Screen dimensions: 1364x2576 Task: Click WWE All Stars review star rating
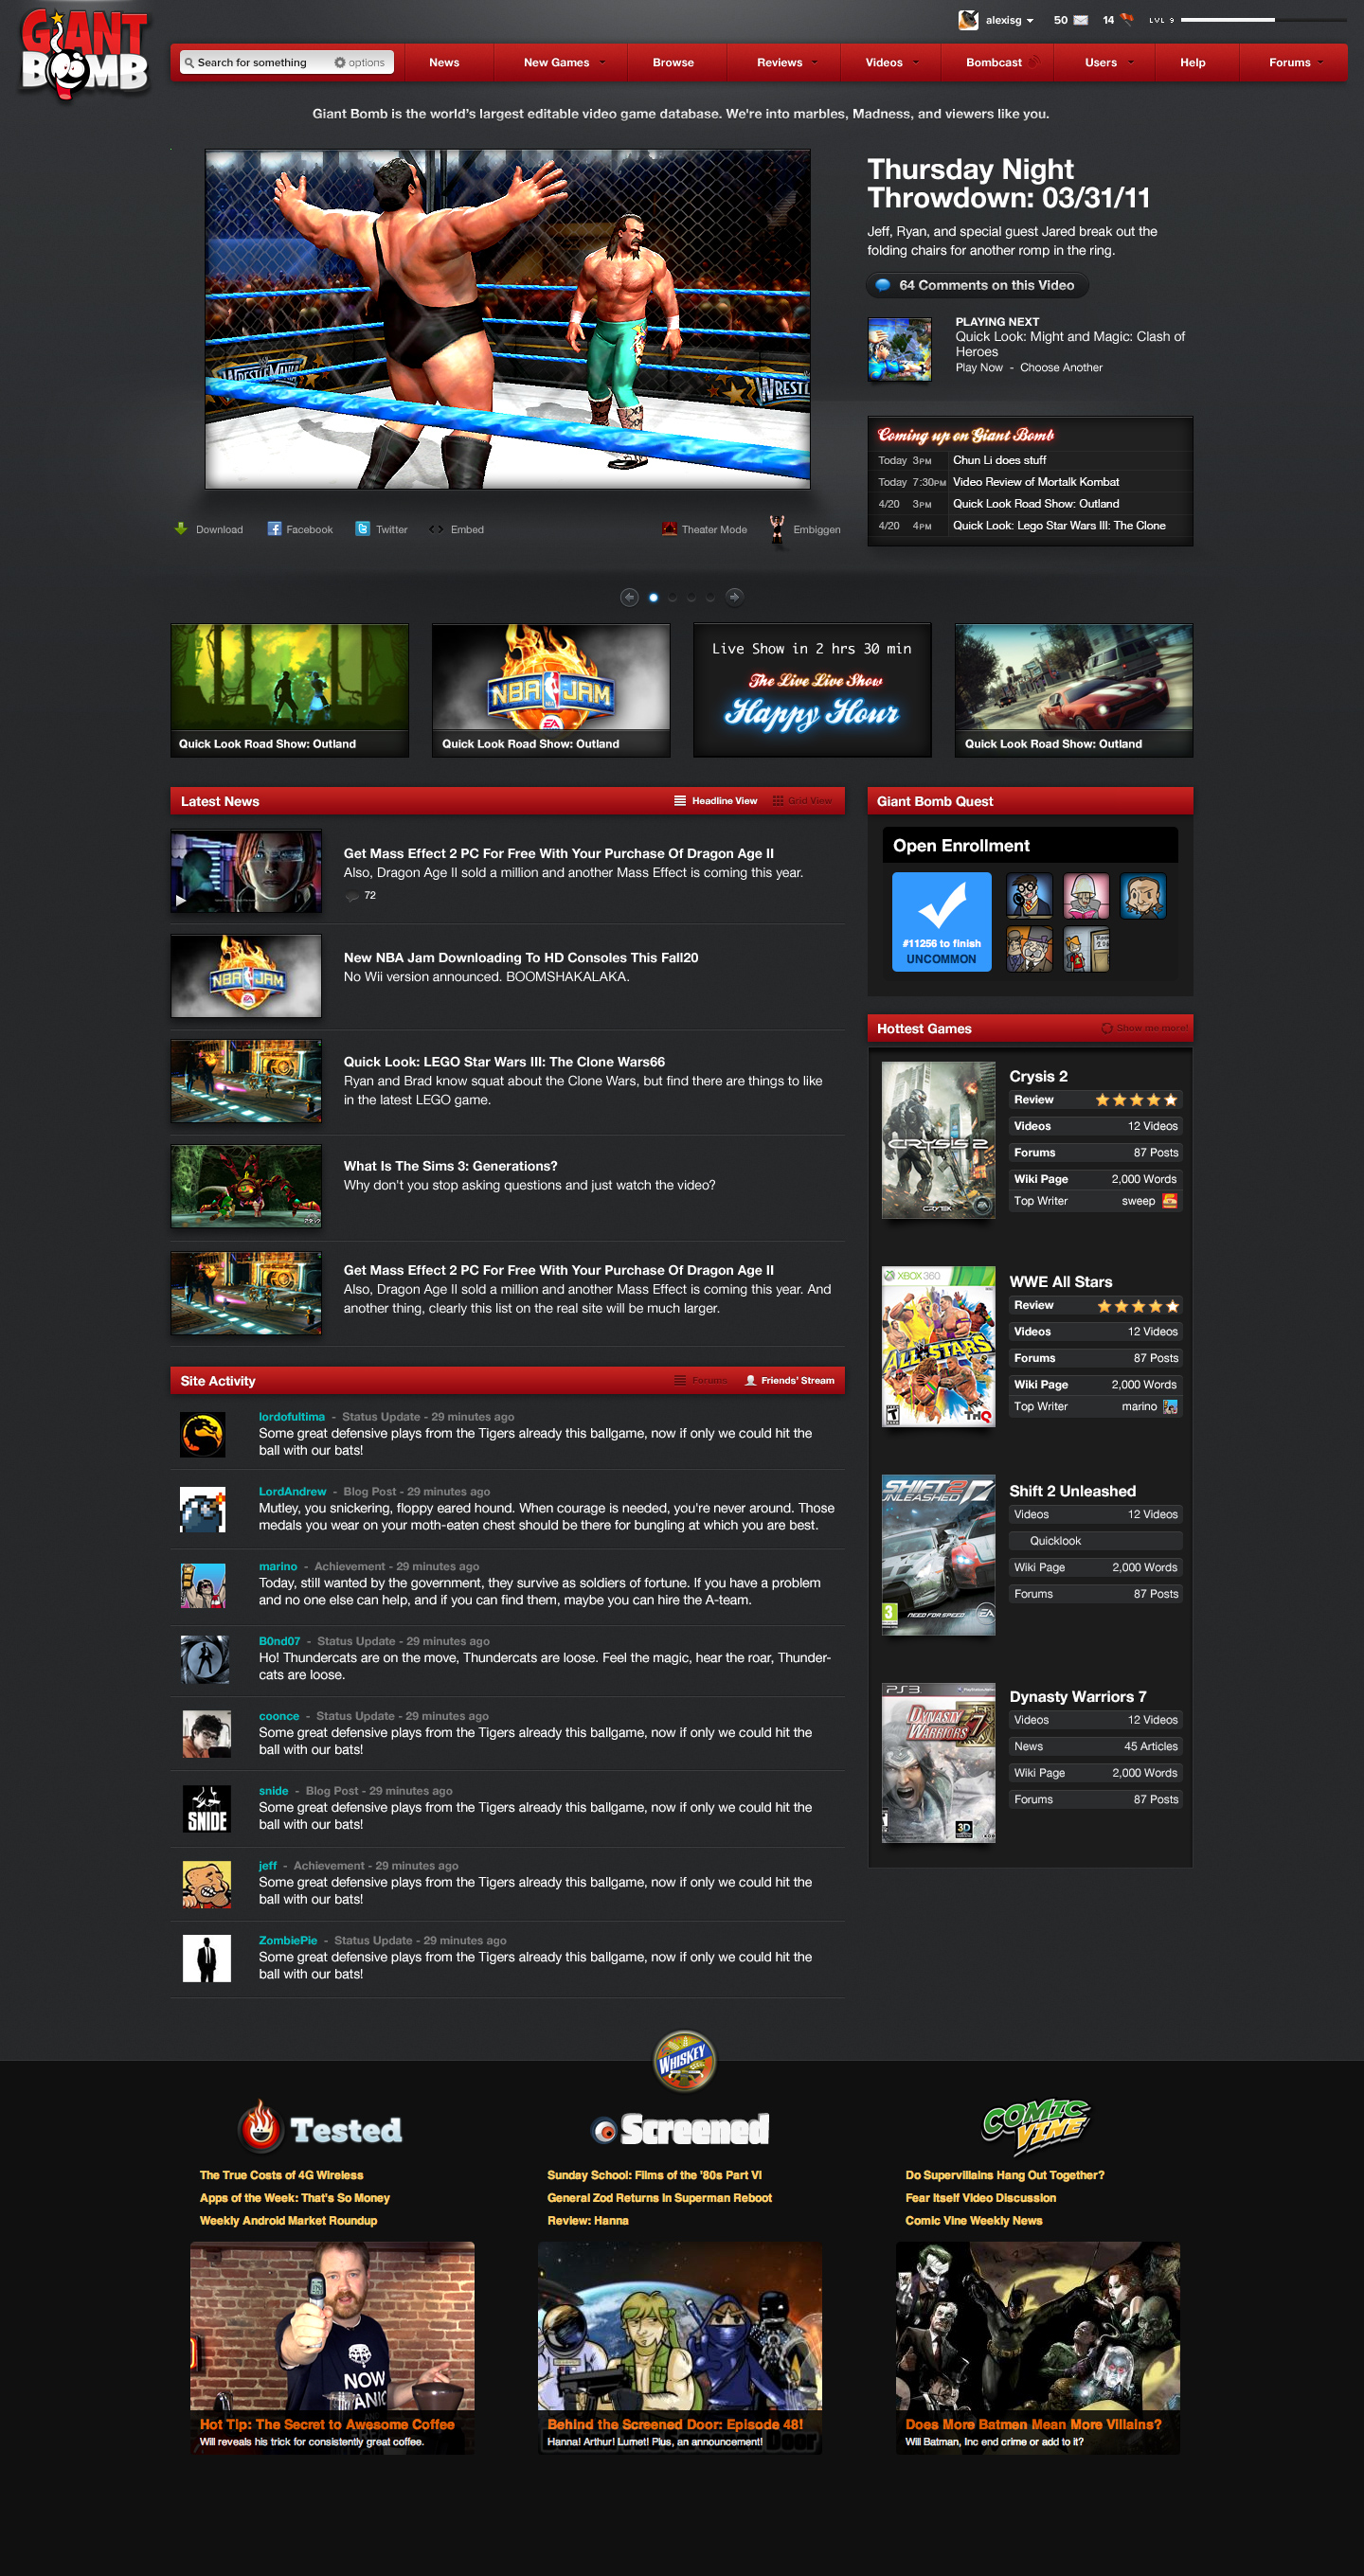[1138, 1306]
